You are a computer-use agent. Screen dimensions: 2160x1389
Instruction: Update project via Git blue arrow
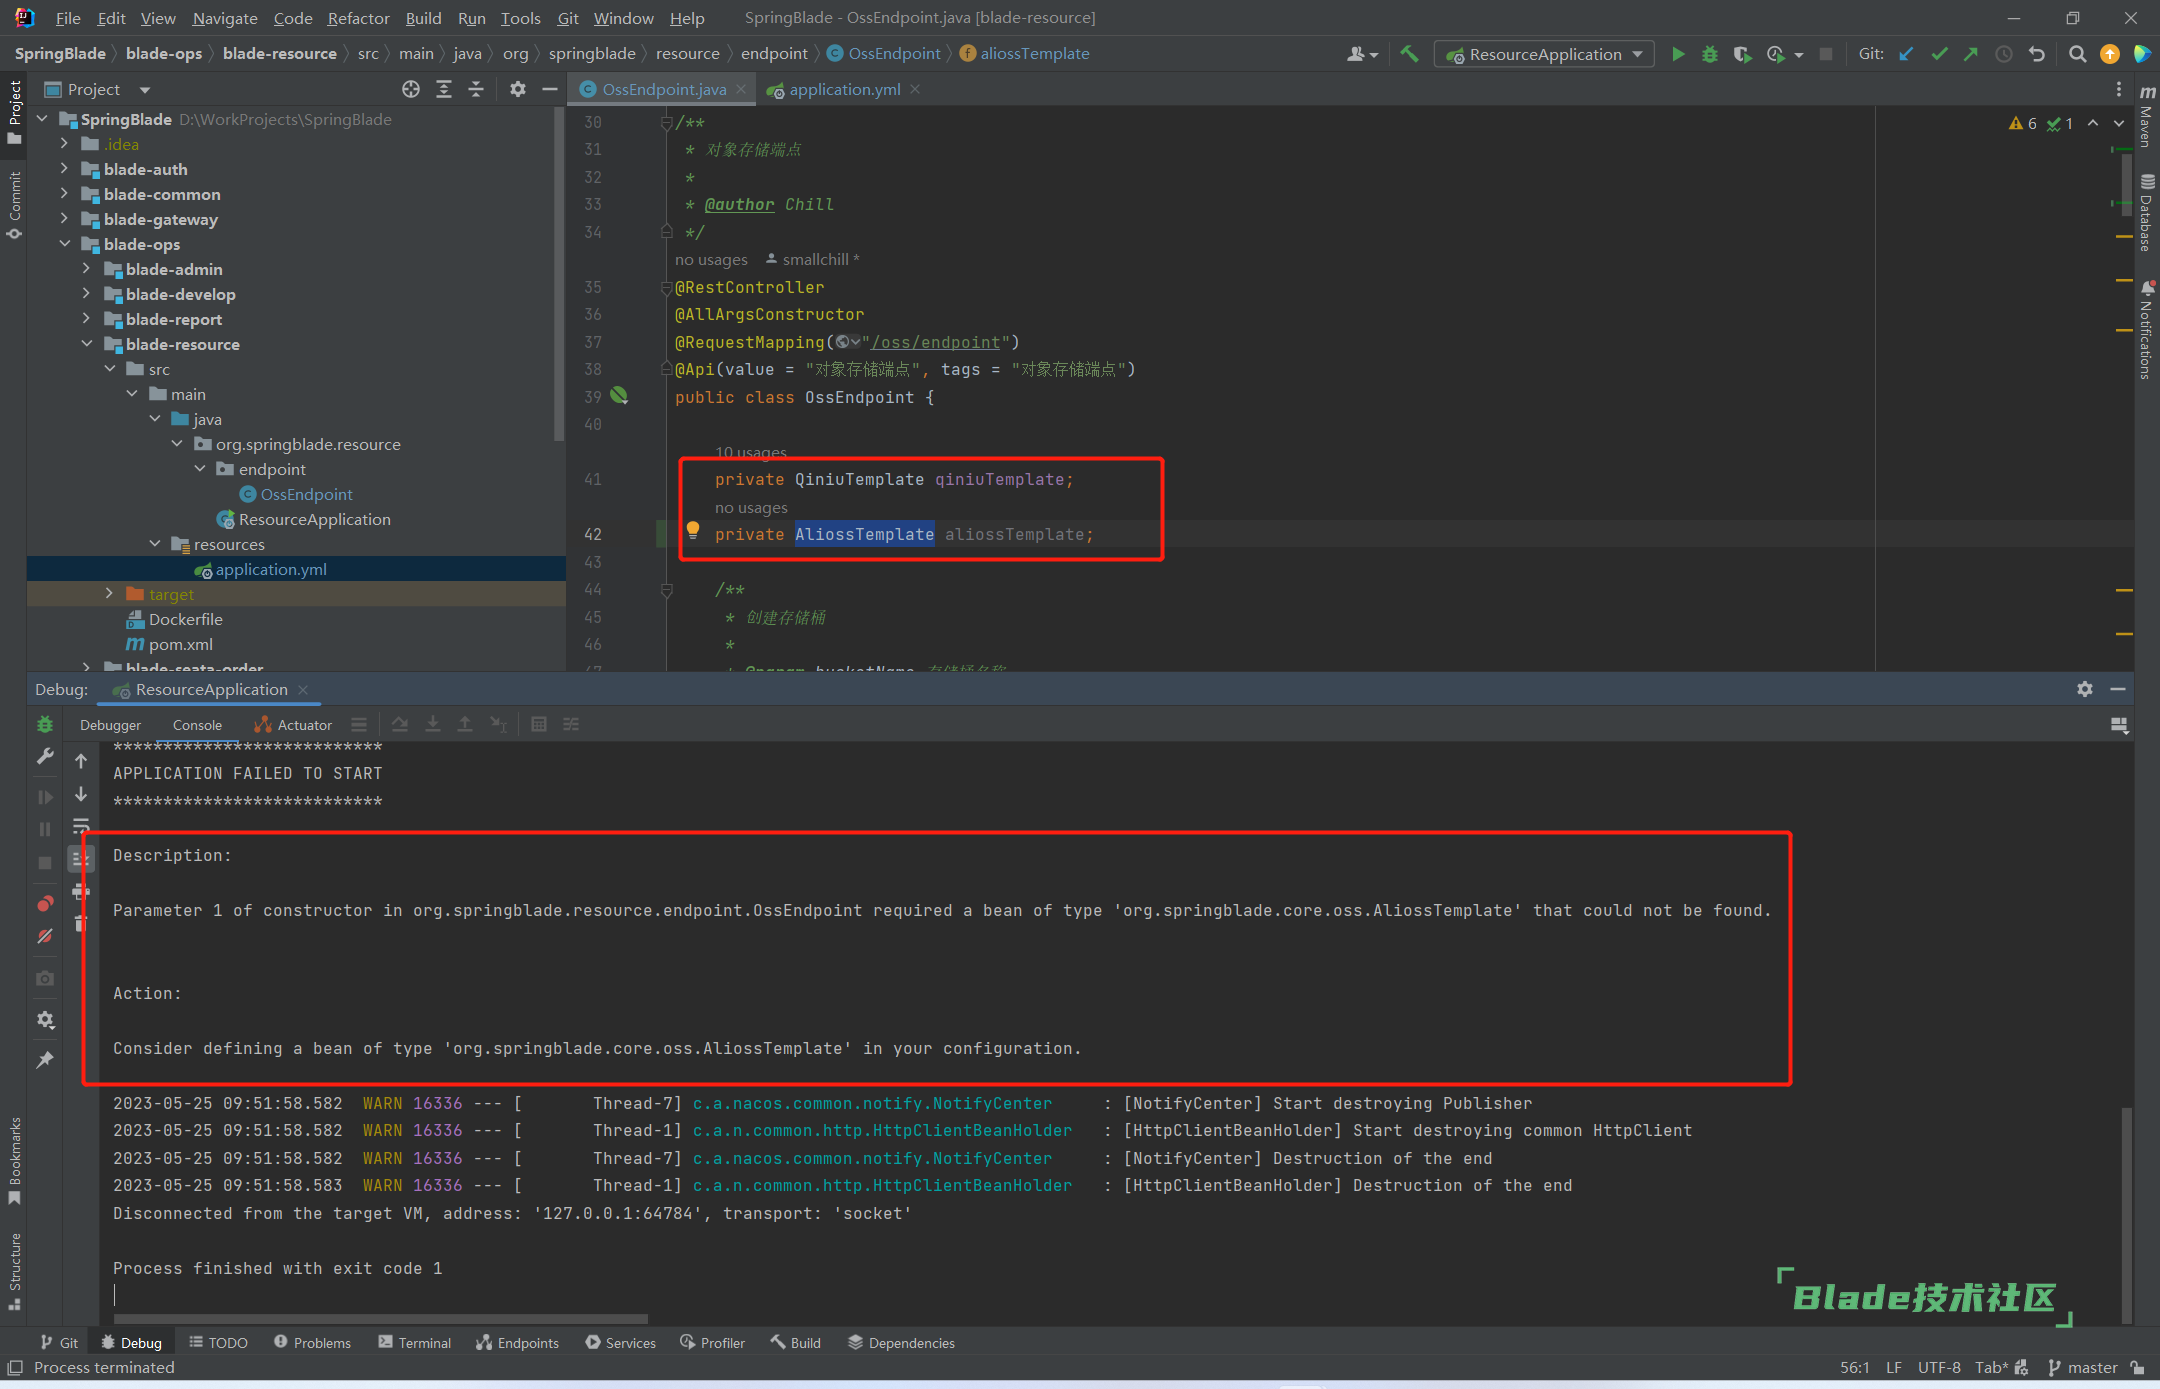pyautogui.click(x=1907, y=54)
